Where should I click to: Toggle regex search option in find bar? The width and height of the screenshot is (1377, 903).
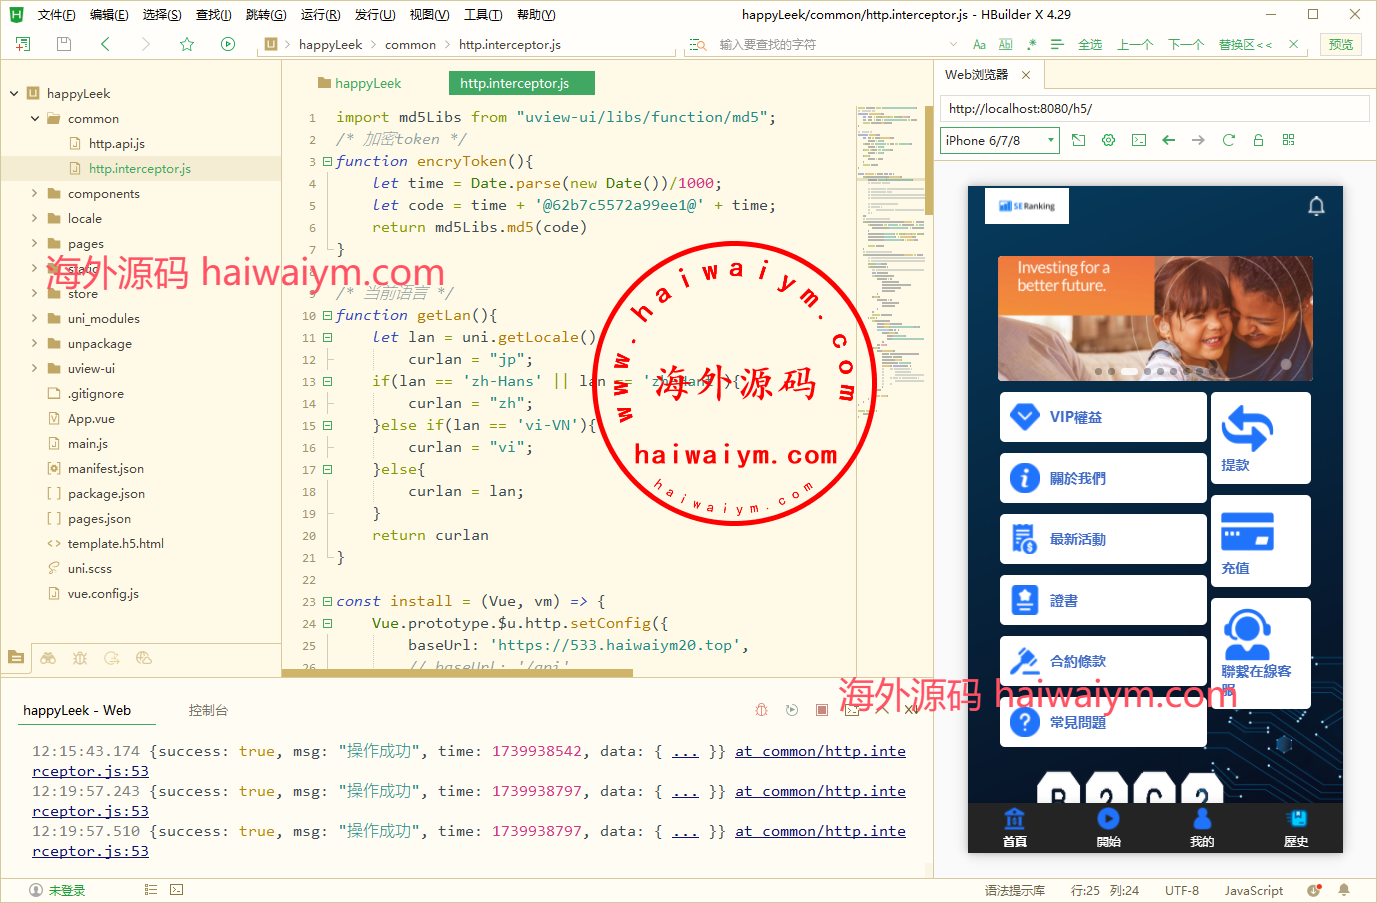(x=1031, y=45)
